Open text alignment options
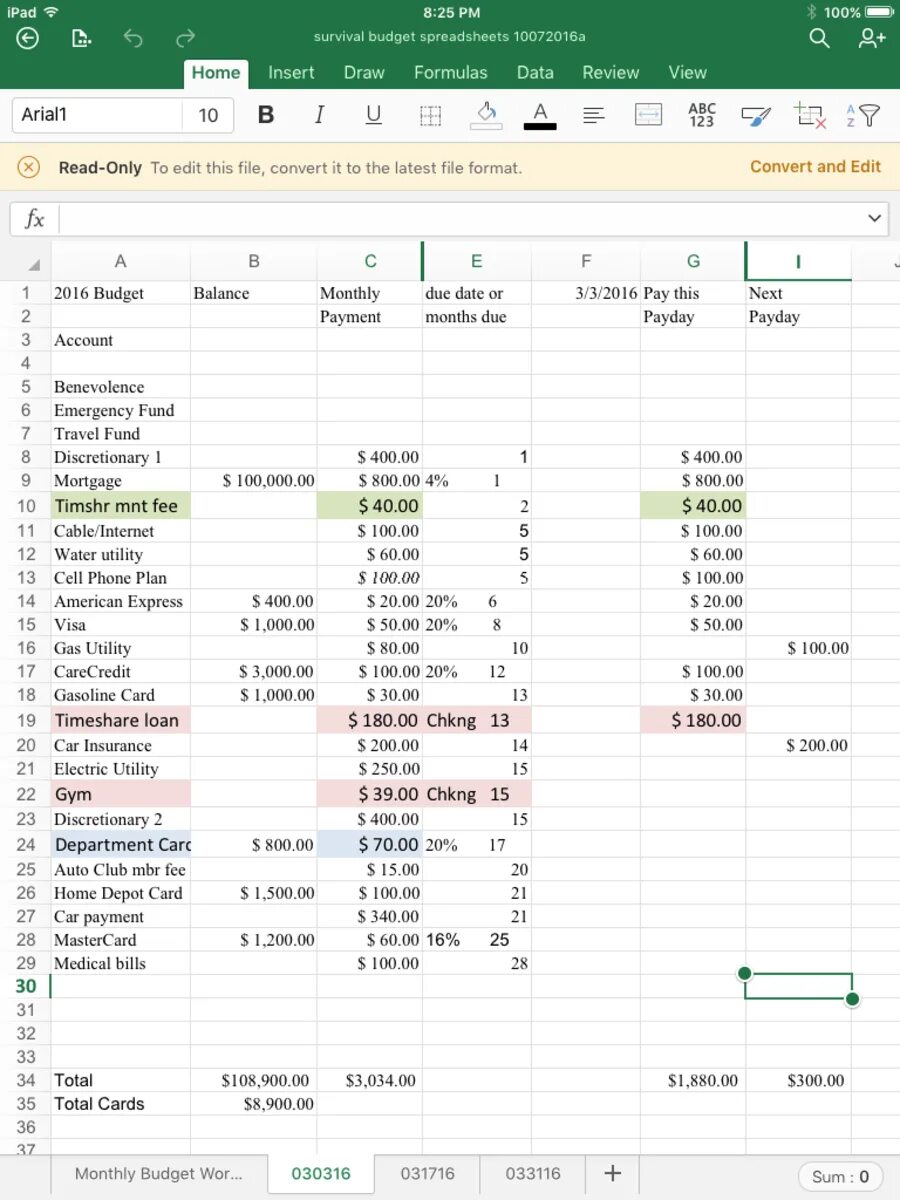The width and height of the screenshot is (900, 1200). pyautogui.click(x=594, y=115)
